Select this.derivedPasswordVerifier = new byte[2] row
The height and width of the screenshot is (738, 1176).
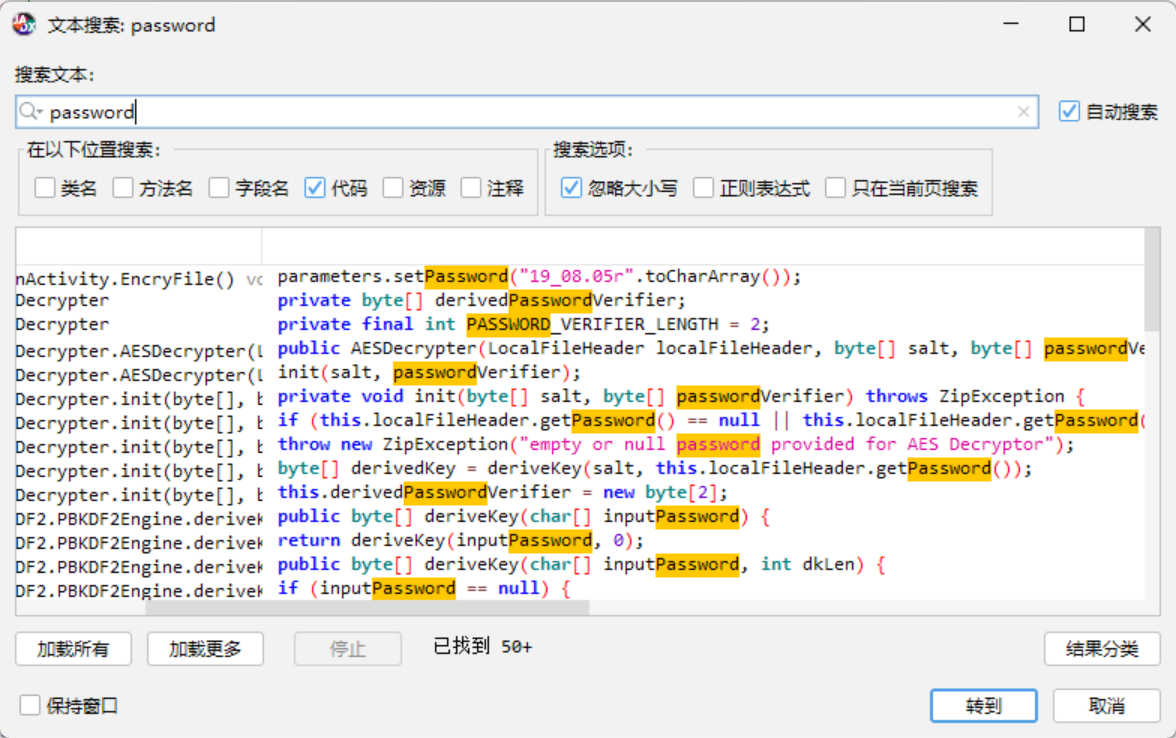click(x=580, y=493)
